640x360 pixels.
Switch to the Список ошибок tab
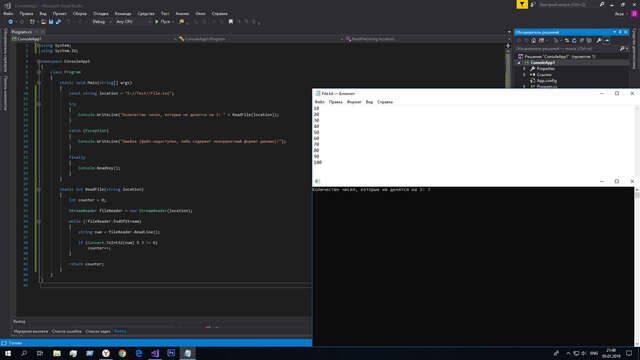[67, 331]
